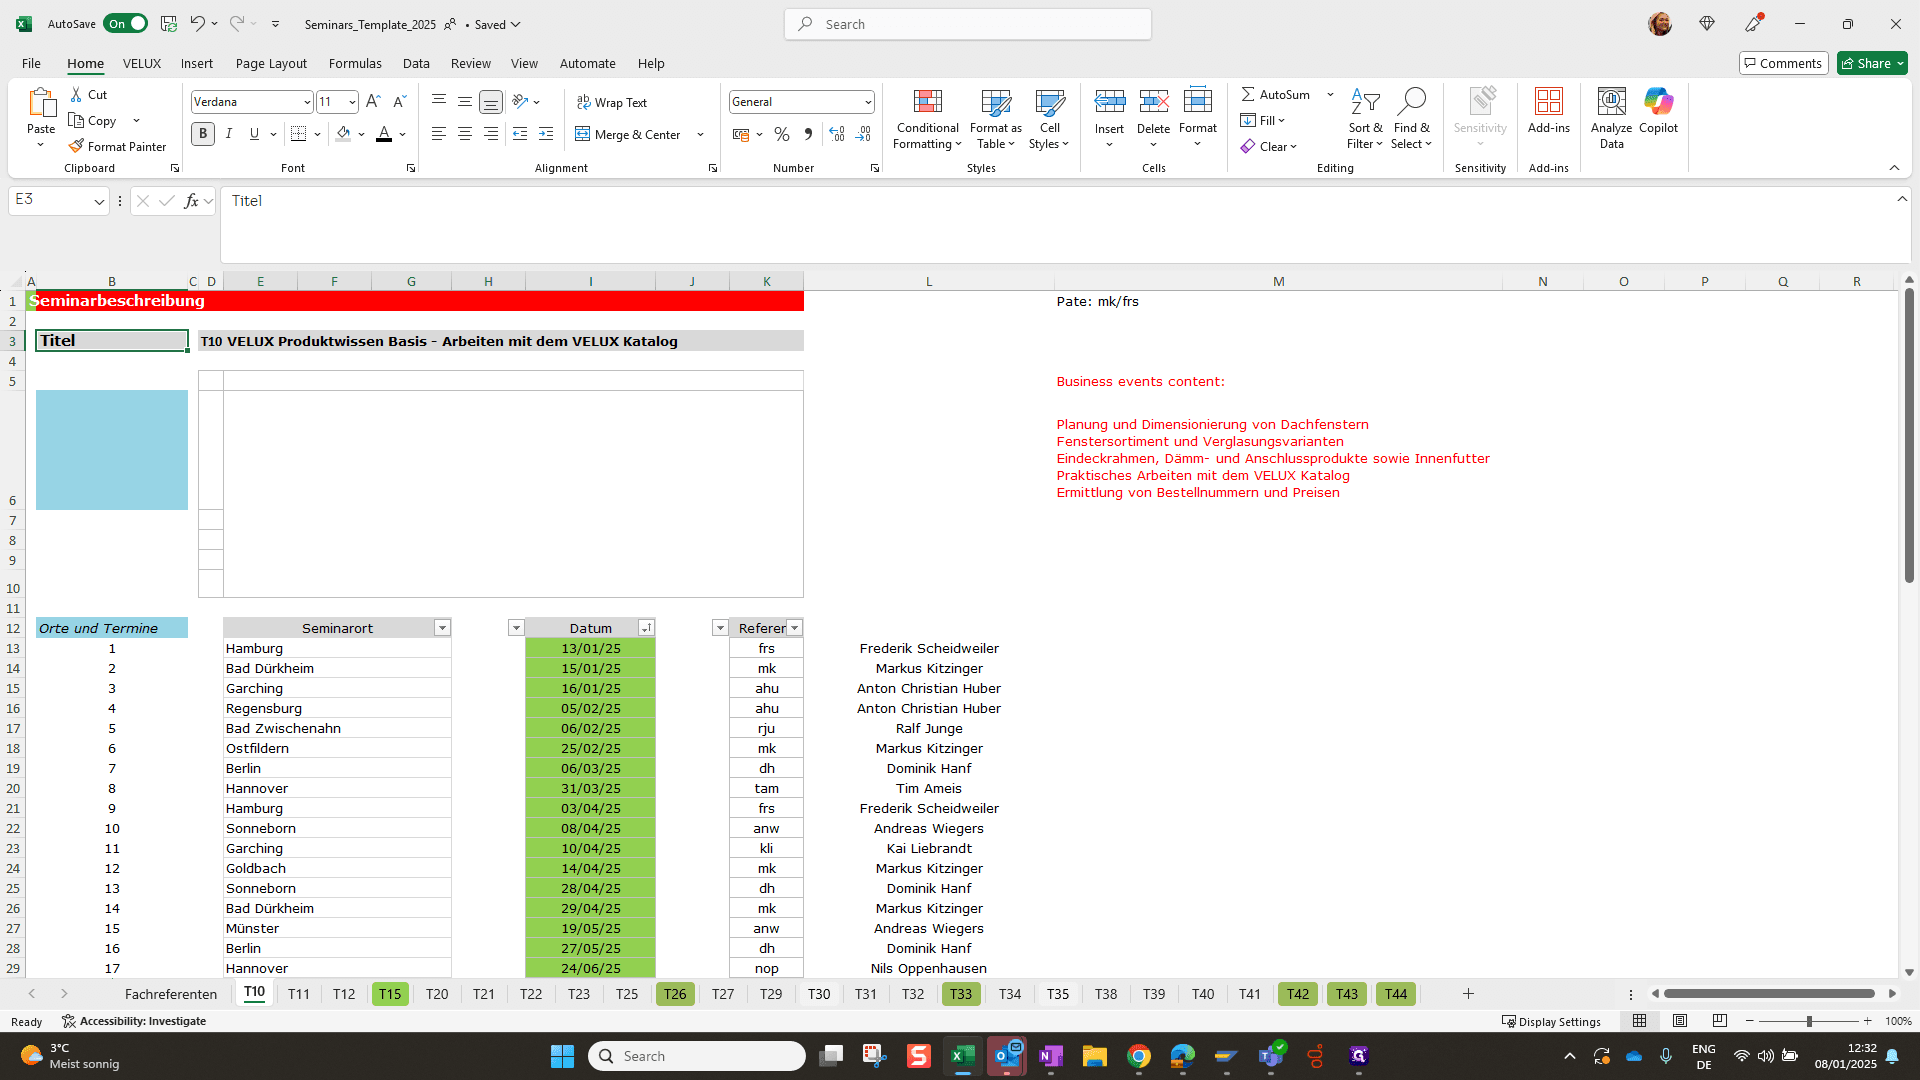Screen dimensions: 1920x1080
Task: Click the vertical scrollbar thumb
Action: tap(1909, 435)
